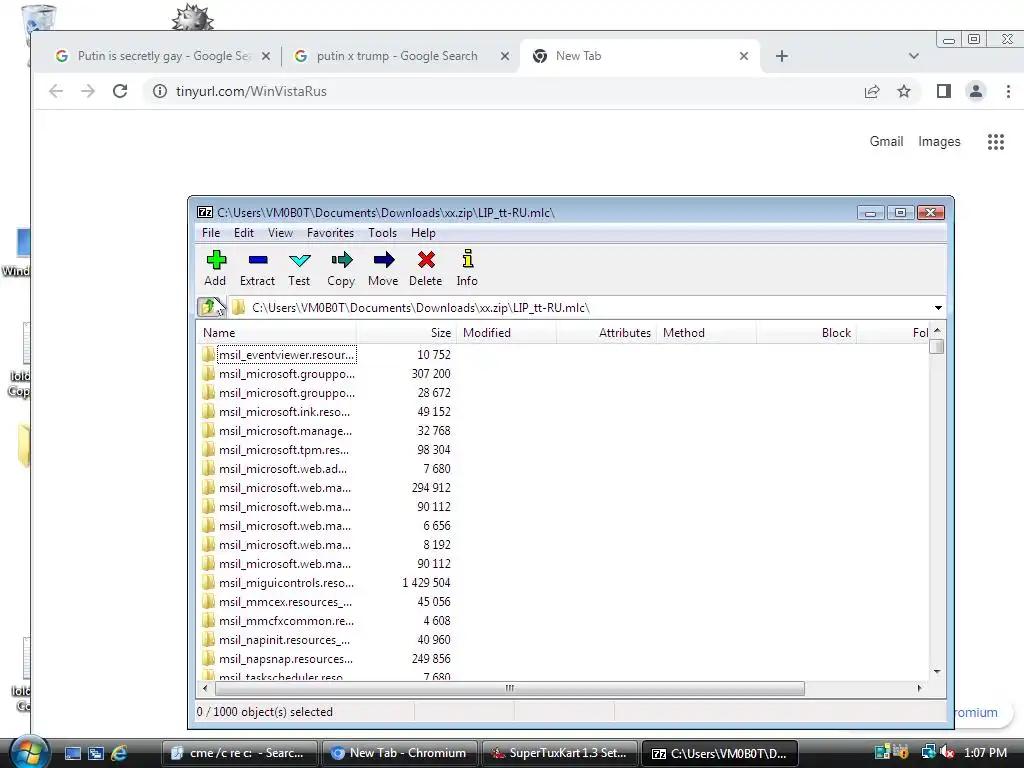Open the Images link
The height and width of the screenshot is (768, 1024).
point(939,142)
